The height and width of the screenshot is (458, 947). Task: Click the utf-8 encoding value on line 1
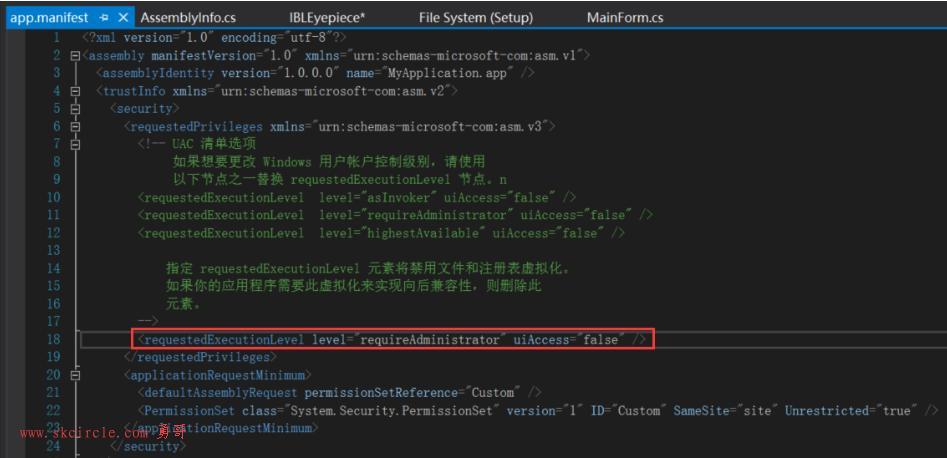coord(310,37)
